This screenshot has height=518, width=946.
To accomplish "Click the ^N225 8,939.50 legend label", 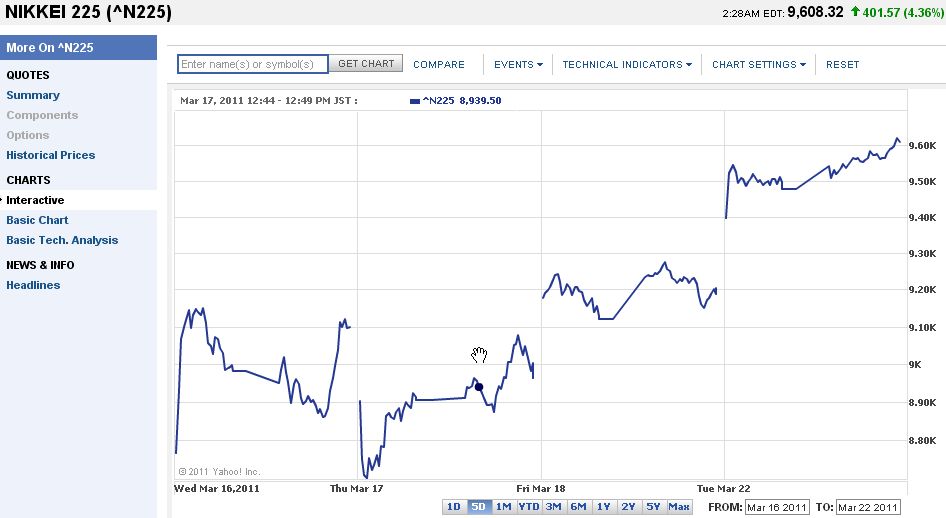I will [x=462, y=101].
